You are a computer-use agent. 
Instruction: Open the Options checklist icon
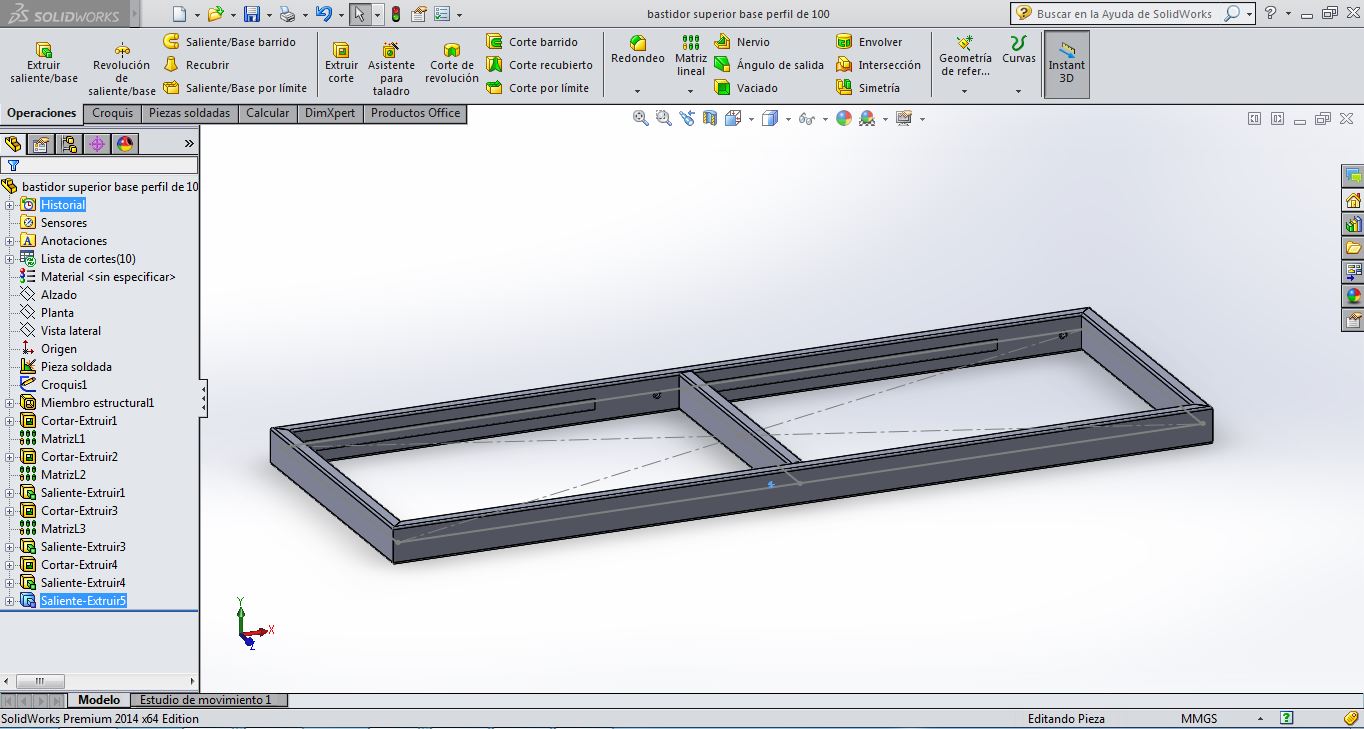(x=444, y=14)
